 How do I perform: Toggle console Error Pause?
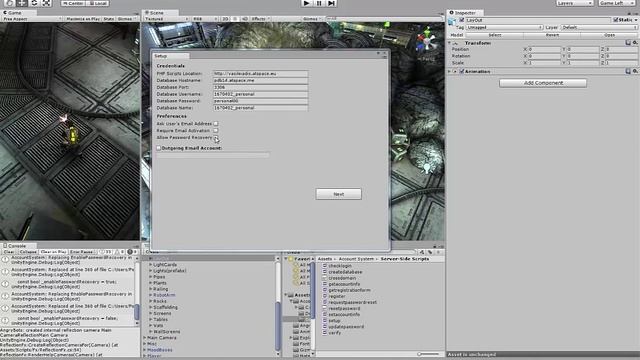(x=81, y=252)
